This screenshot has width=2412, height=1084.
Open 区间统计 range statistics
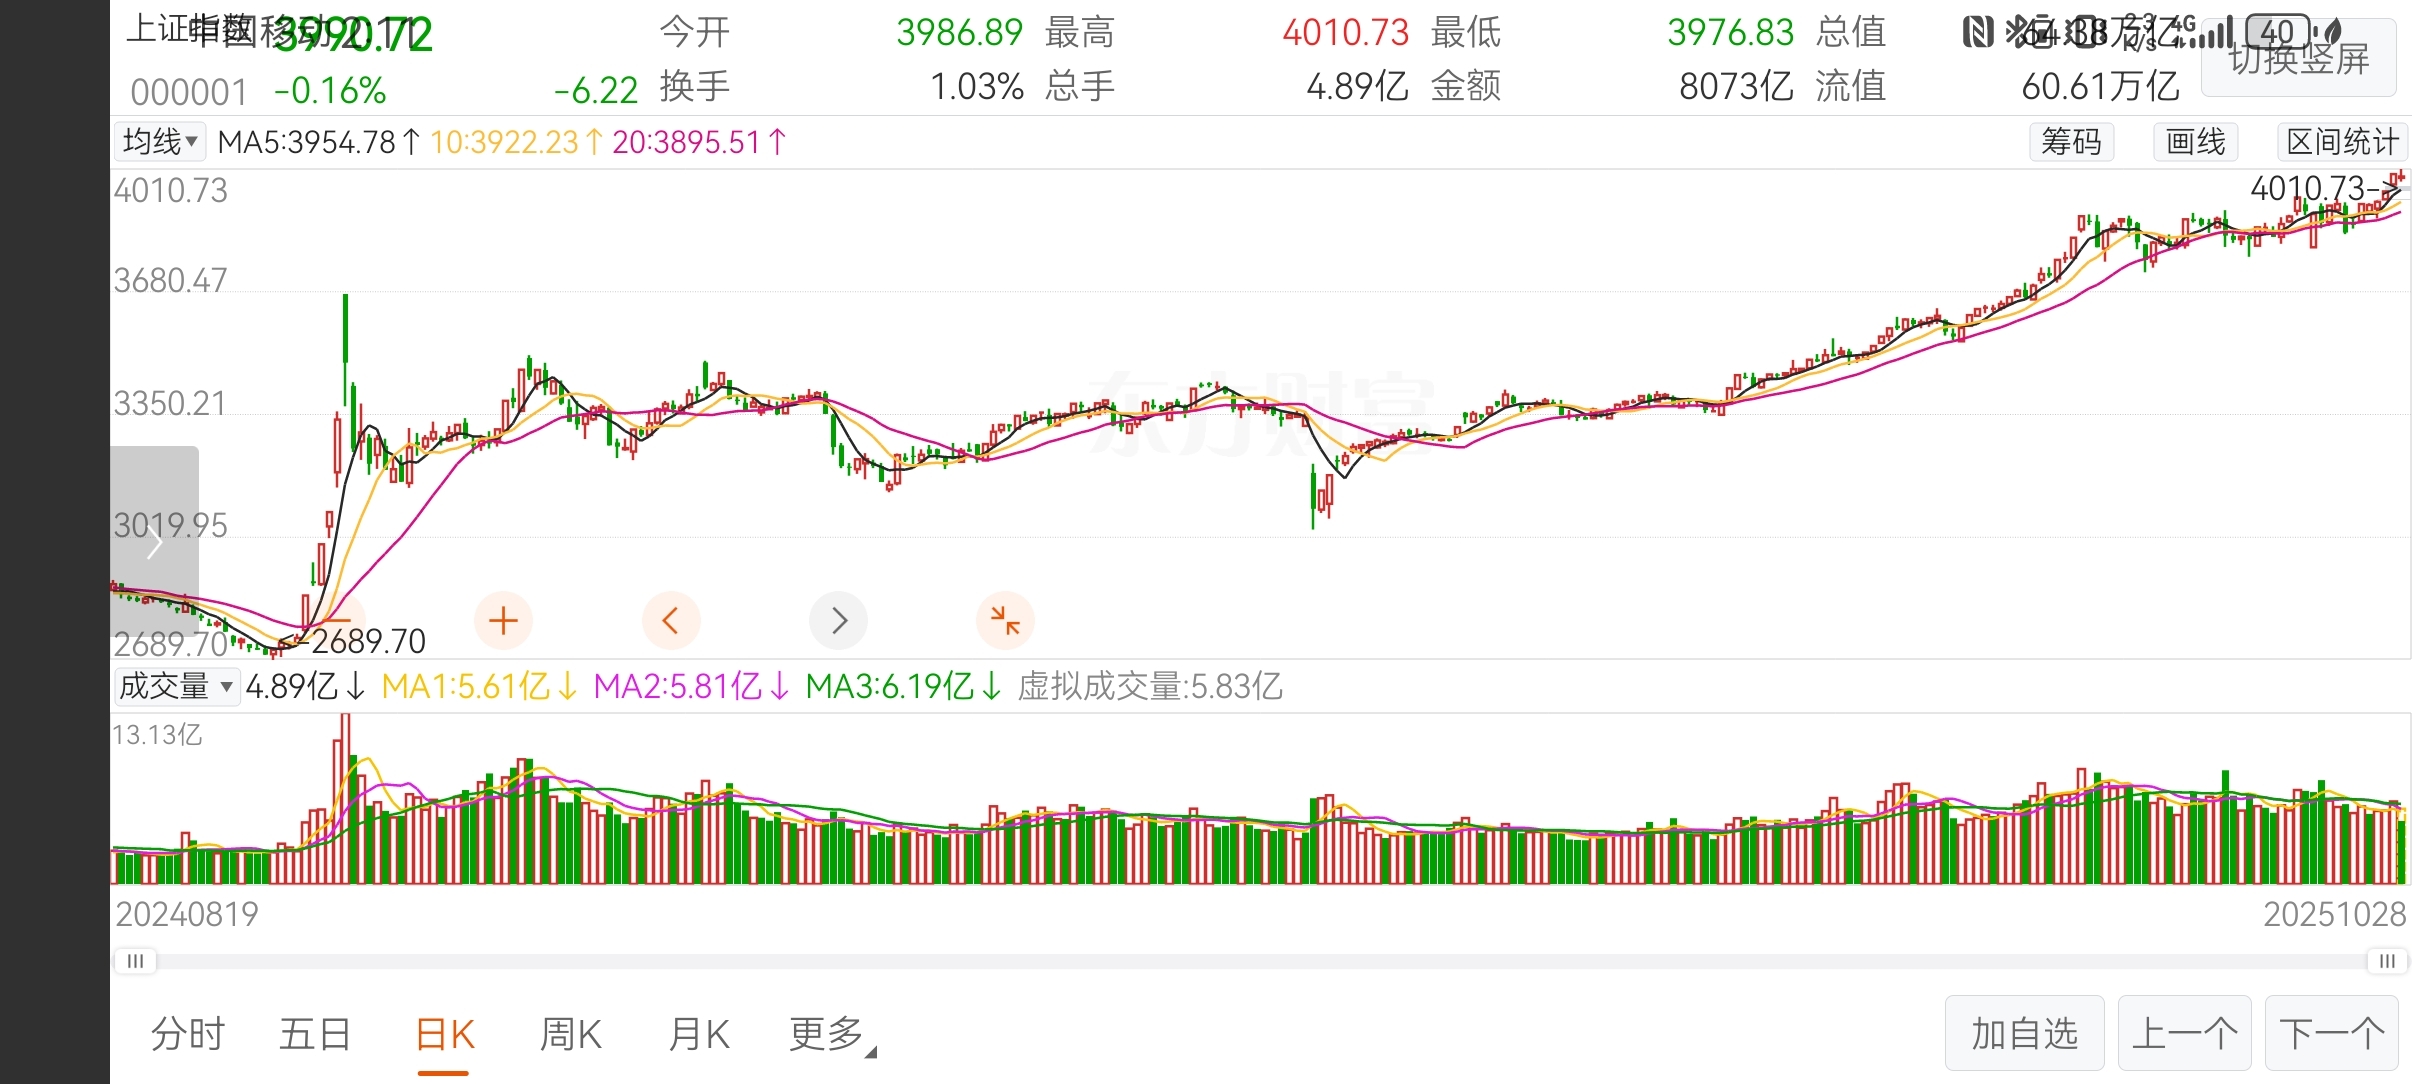click(x=2342, y=142)
